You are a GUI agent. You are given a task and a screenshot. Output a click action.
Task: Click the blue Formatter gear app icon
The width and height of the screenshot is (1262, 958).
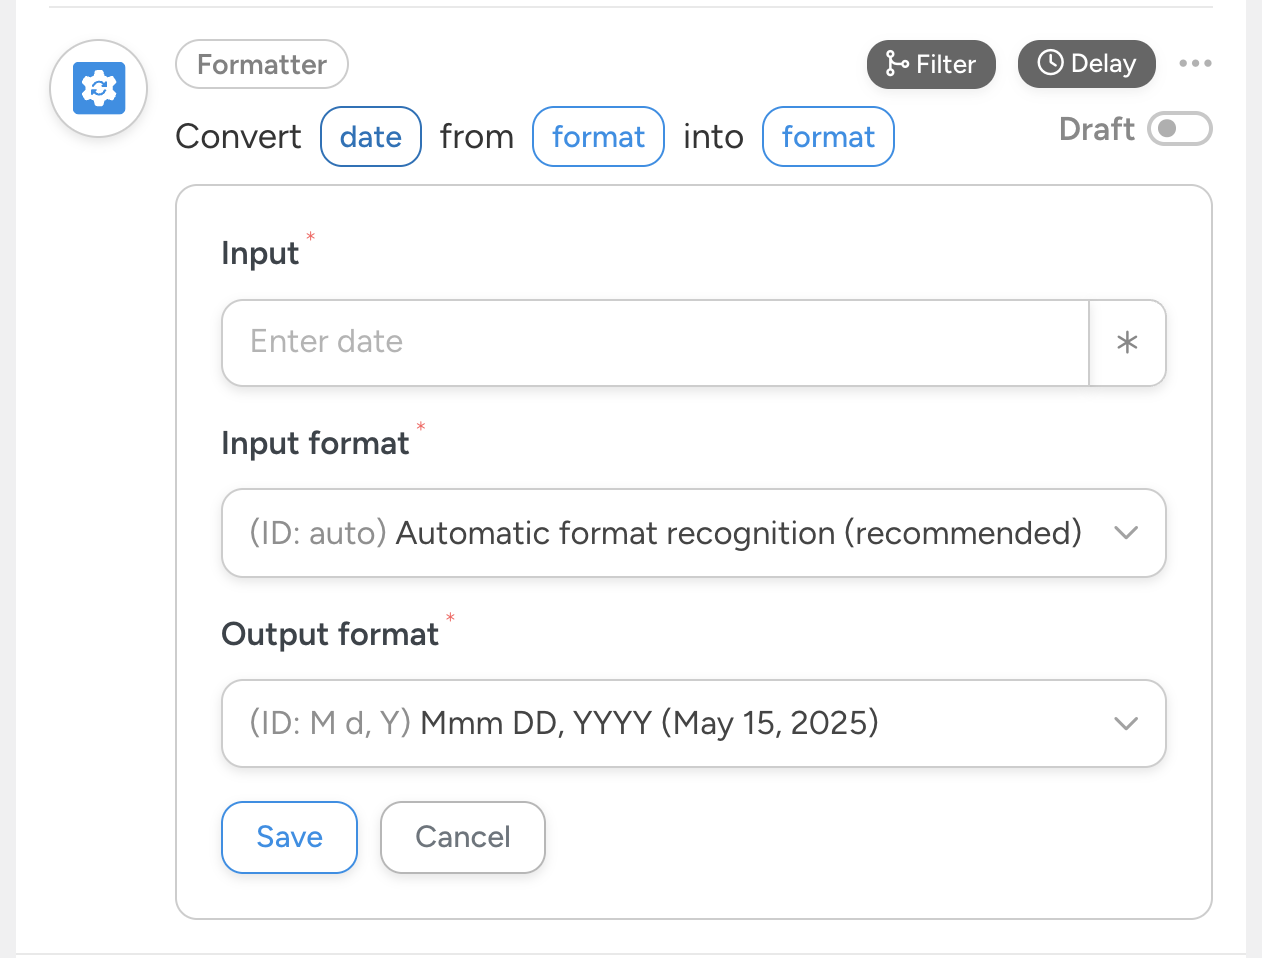click(99, 89)
